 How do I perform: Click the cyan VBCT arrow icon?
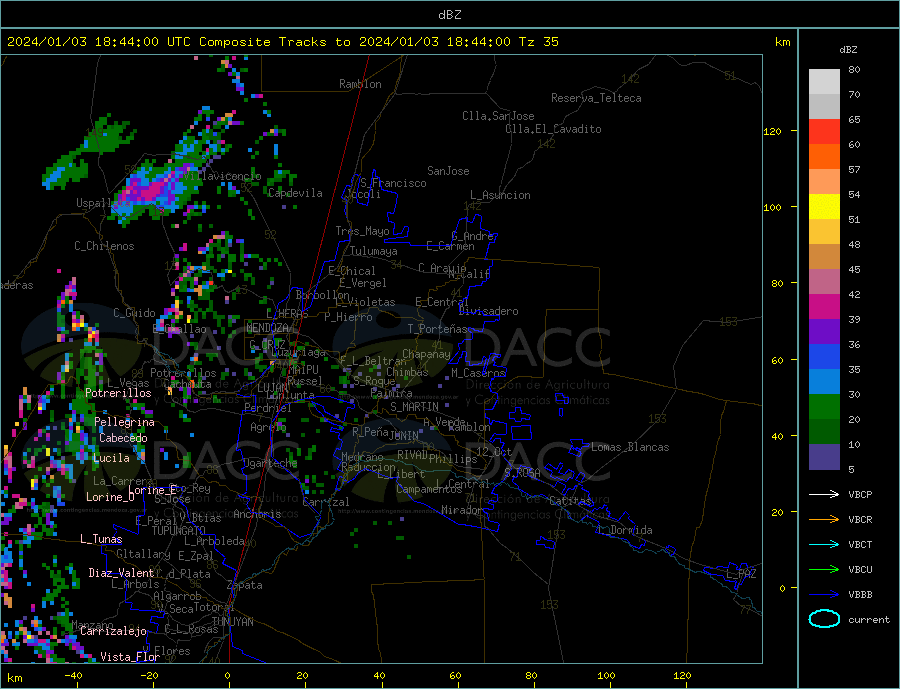click(x=824, y=544)
